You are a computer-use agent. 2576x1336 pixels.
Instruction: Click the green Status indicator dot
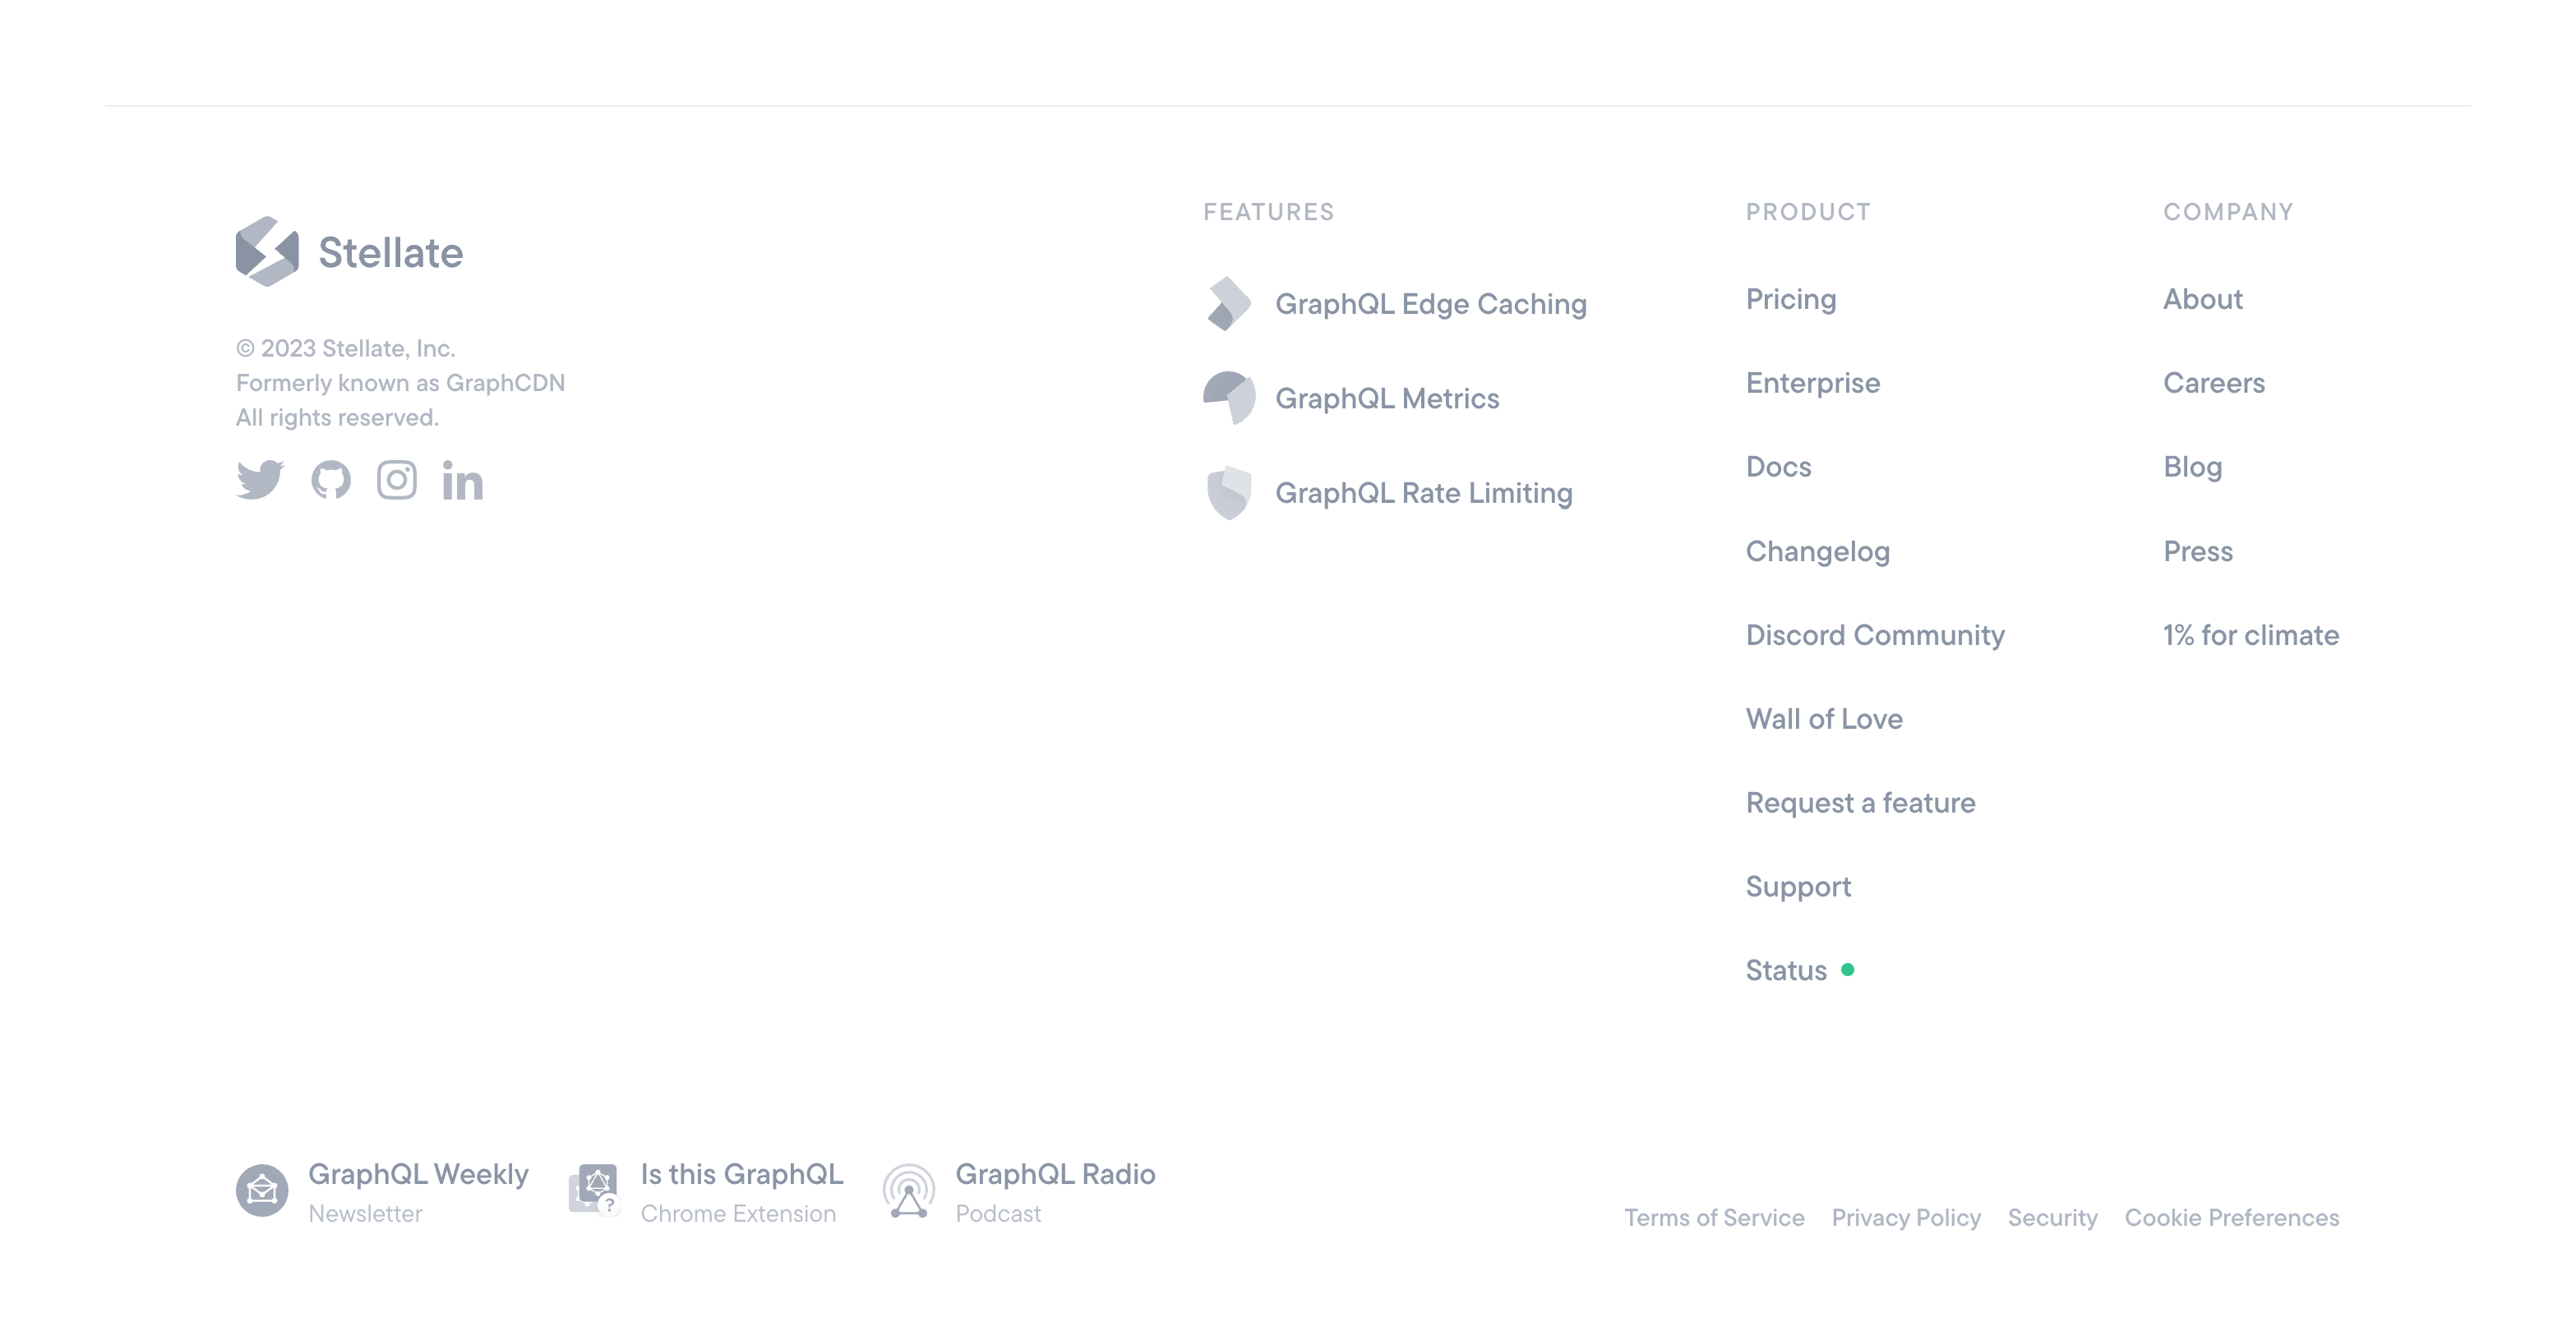[x=1848, y=969]
